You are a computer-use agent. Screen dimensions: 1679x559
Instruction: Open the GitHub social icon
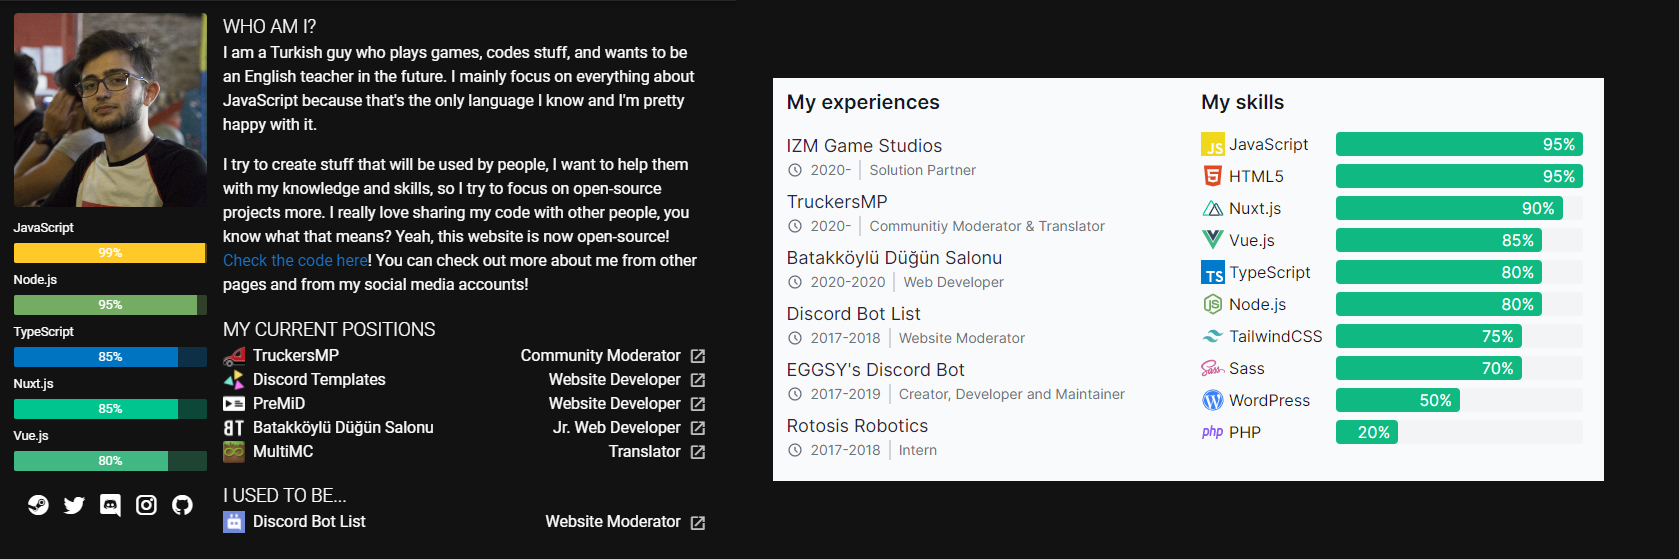point(182,505)
